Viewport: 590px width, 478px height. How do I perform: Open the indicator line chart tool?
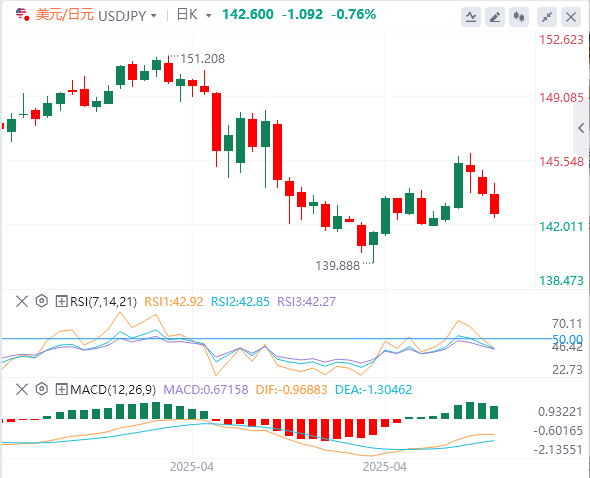point(471,17)
